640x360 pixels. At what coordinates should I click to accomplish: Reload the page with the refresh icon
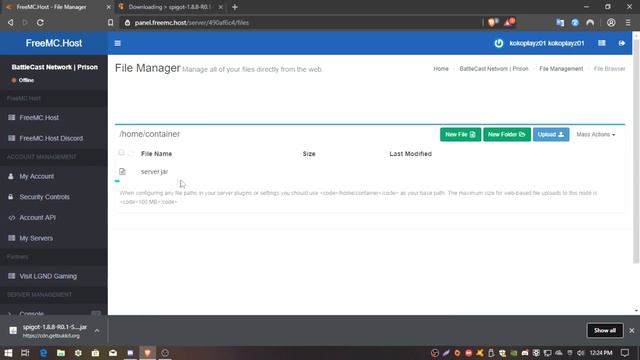click(40, 22)
